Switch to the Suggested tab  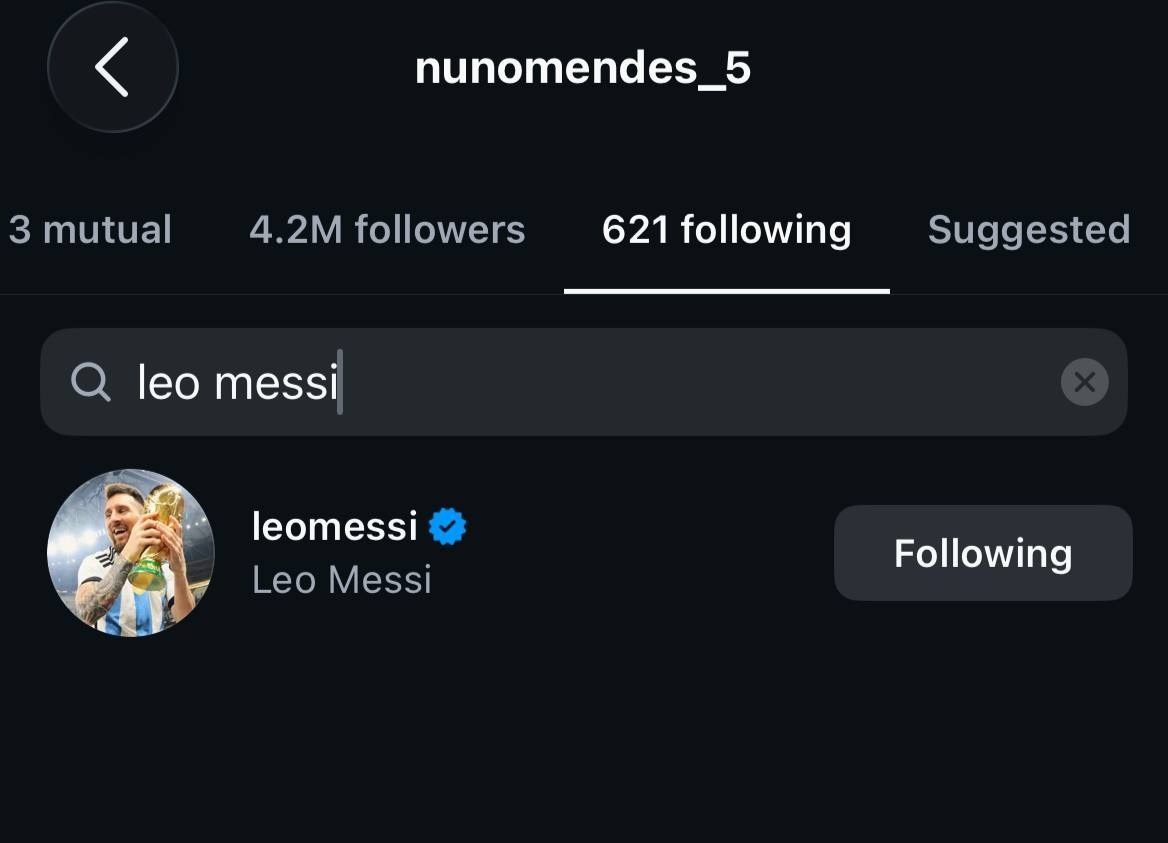(1029, 231)
